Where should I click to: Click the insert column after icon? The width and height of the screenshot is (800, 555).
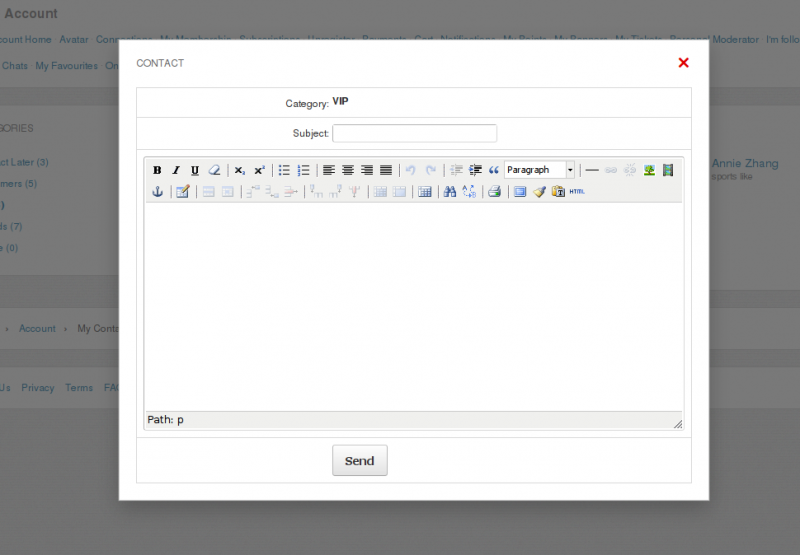[x=335, y=192]
